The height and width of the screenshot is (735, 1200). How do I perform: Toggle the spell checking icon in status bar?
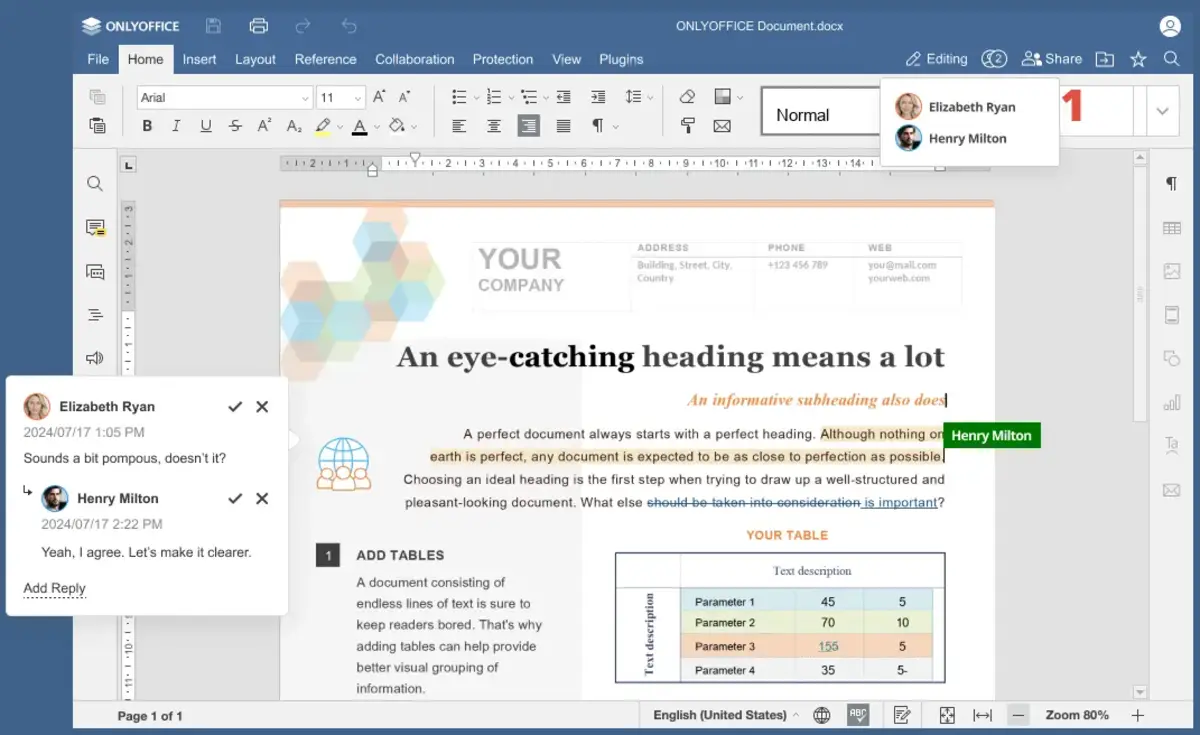coord(858,715)
